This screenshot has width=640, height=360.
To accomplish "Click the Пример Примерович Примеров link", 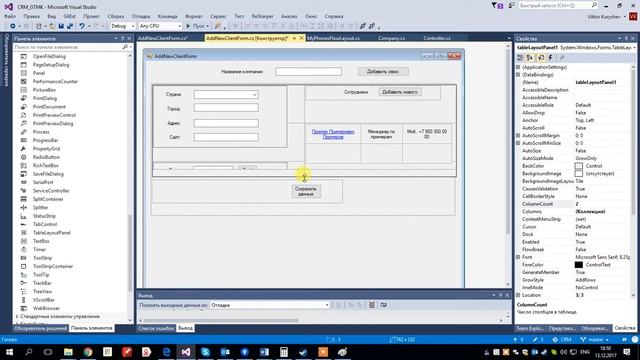I will (333, 134).
